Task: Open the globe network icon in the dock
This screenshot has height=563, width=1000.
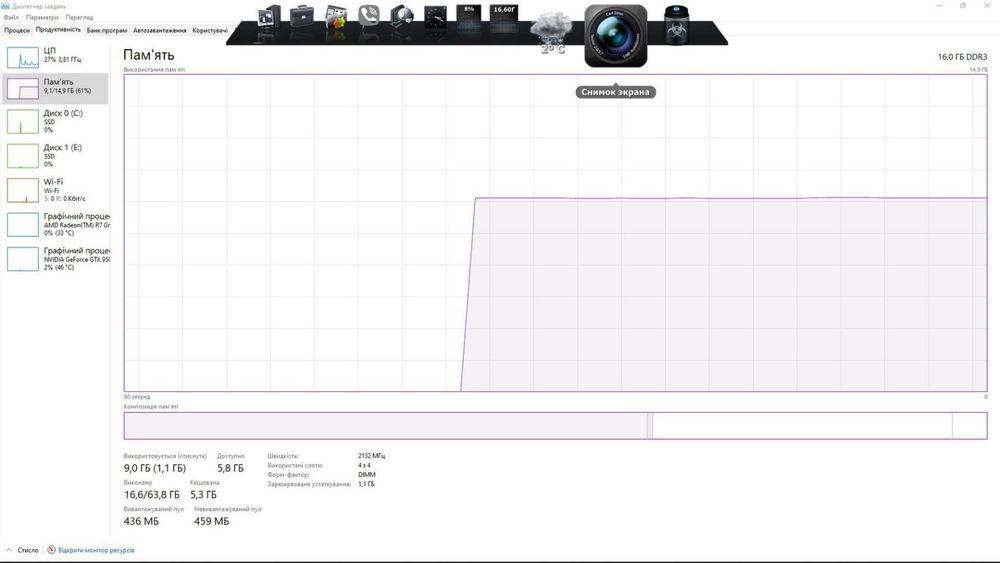Action: [x=402, y=17]
